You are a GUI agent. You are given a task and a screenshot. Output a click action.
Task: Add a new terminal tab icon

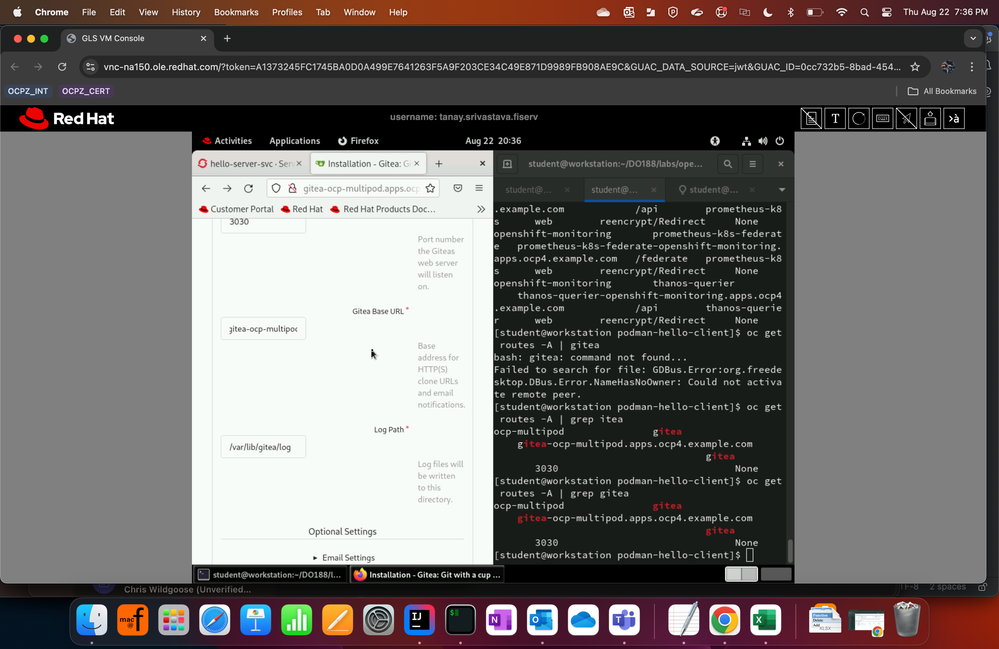tap(507, 164)
